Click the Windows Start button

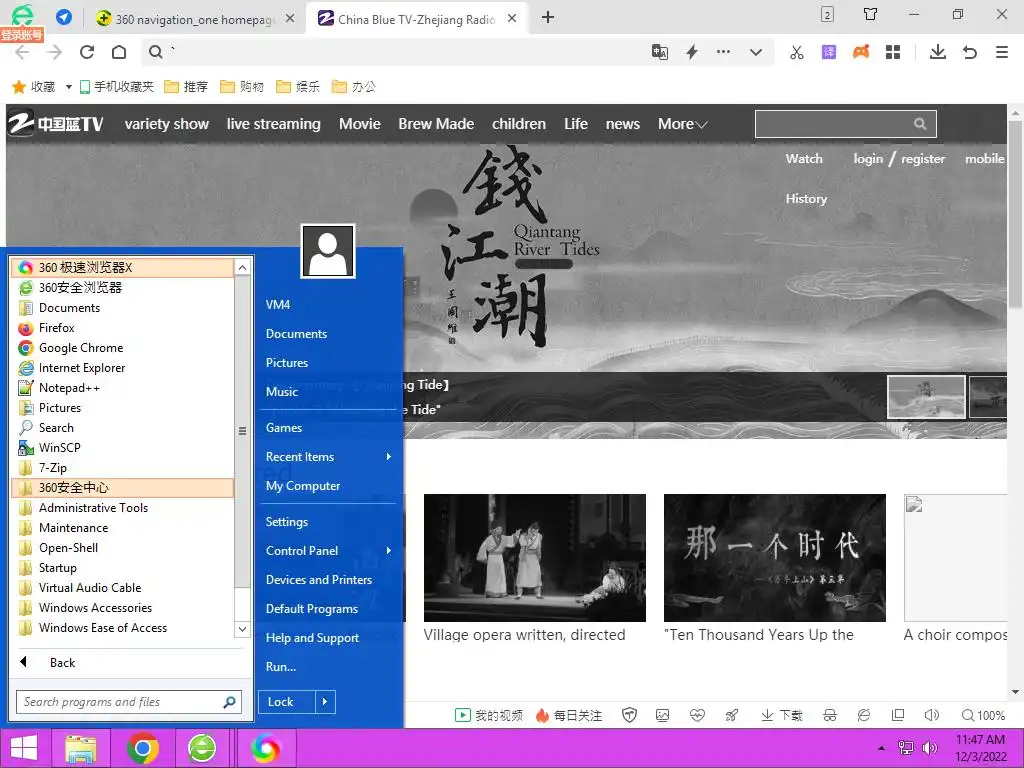[x=24, y=748]
